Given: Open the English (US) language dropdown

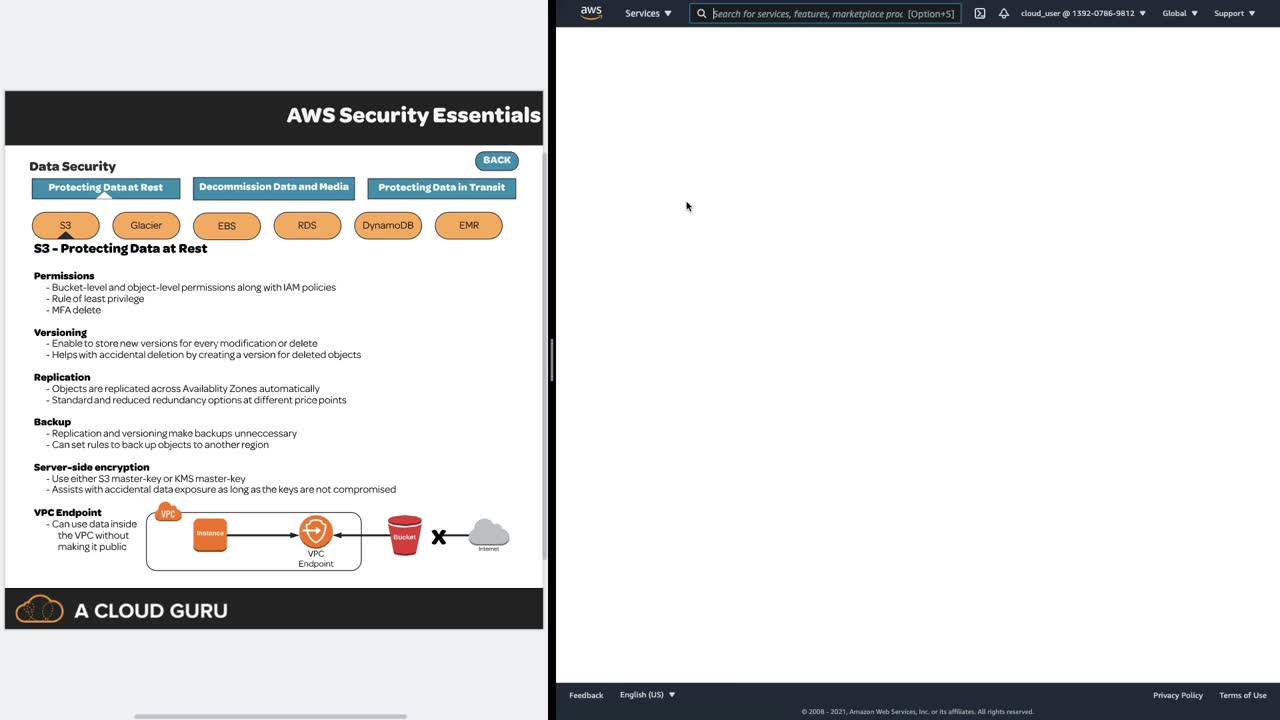Looking at the screenshot, I should coord(647,695).
